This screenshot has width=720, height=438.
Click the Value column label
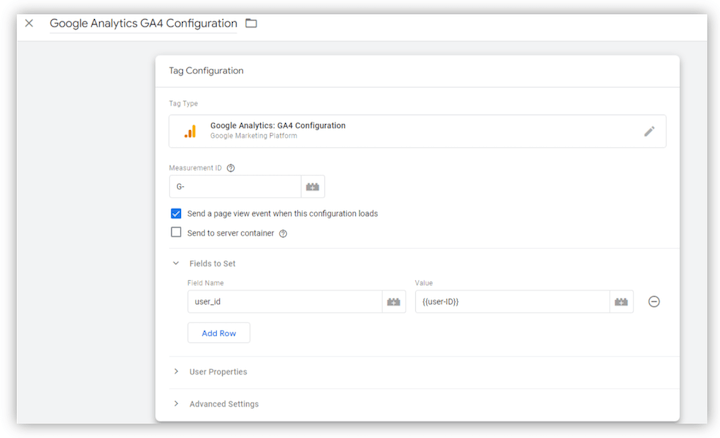tap(424, 283)
